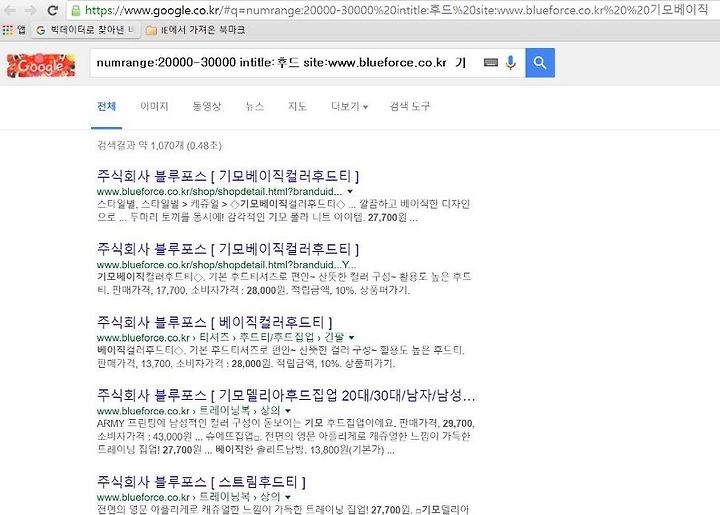Screen dimensions: 720x515
Task: Click the browser address bar URL
Action: (x=396, y=10)
